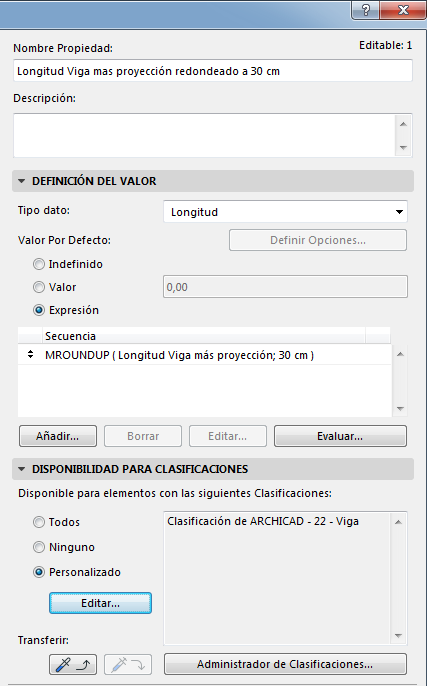This screenshot has width=427, height=686.
Task: Select Clasificación de ARCHICAD - 22 - Viga
Action: (263, 521)
